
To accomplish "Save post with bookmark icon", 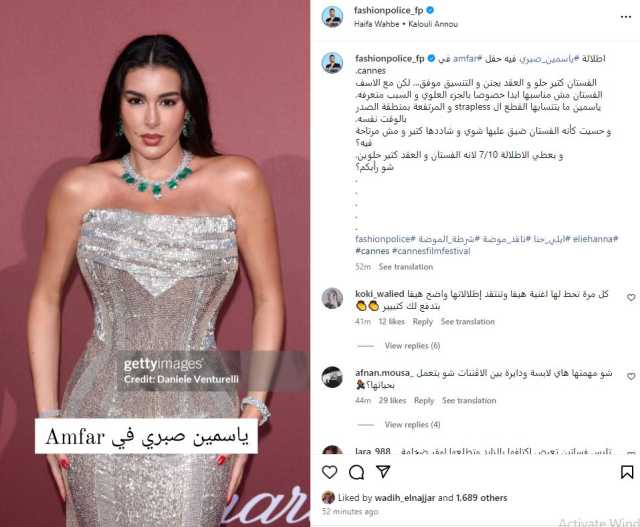I will tap(627, 472).
